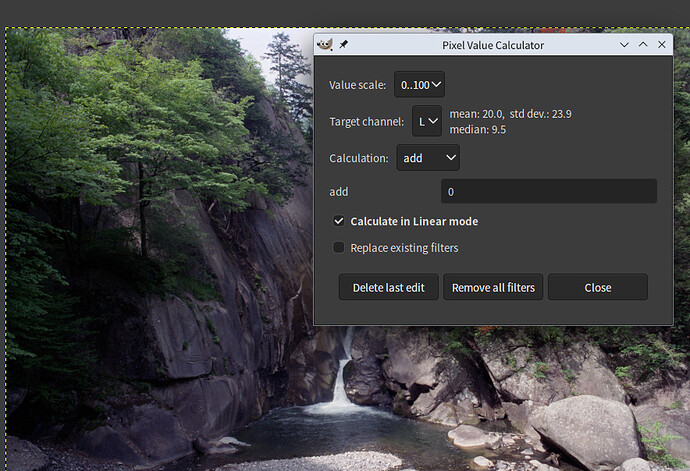Screen dimensions: 690x471
Task: Open the GIMP Wilber window menu icon
Action: pos(325,44)
